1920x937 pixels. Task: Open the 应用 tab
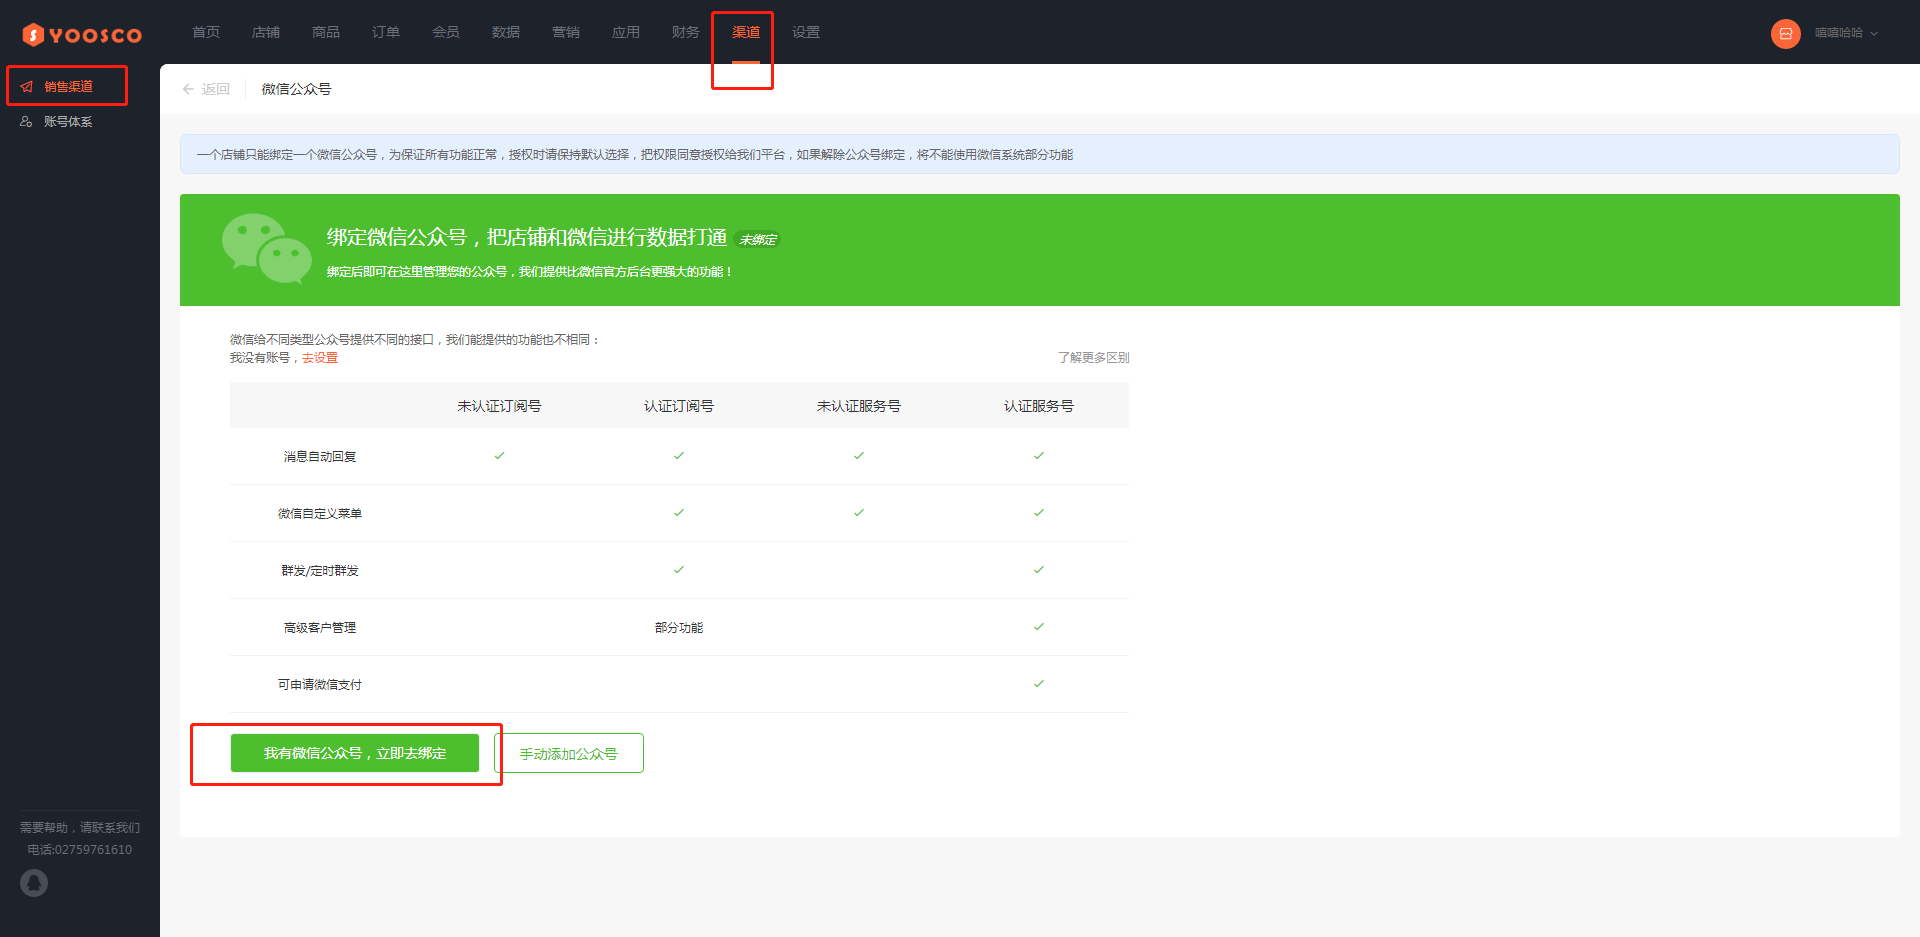626,32
